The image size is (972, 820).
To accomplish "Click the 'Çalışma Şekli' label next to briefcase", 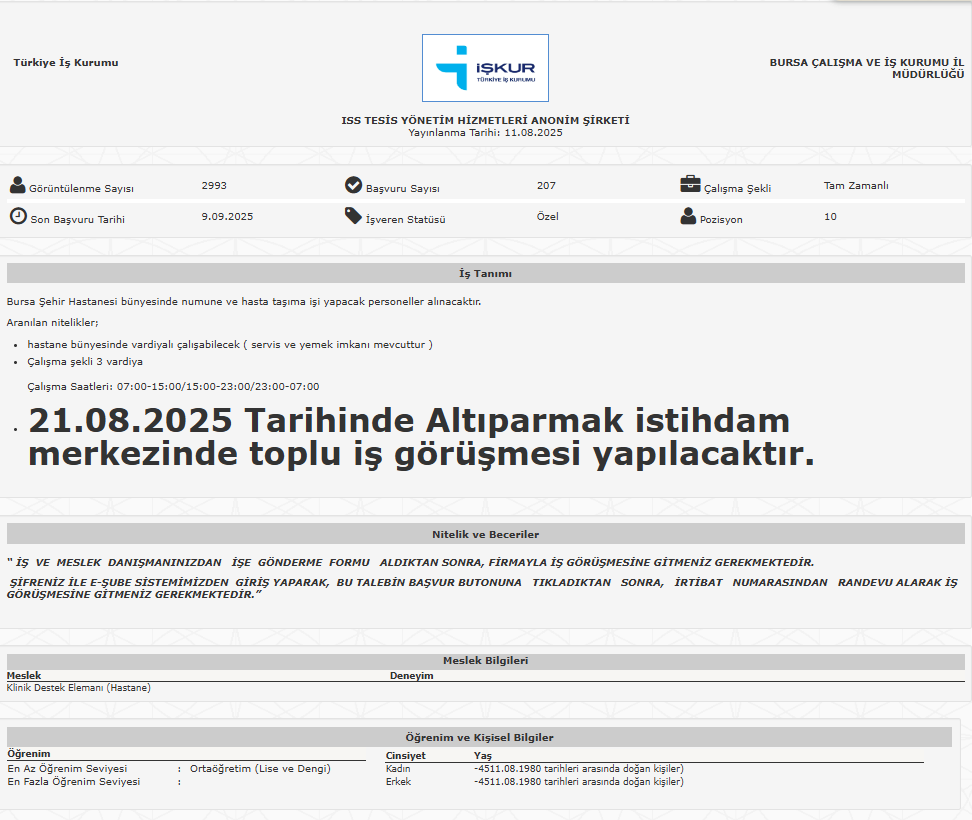I will click(738, 188).
